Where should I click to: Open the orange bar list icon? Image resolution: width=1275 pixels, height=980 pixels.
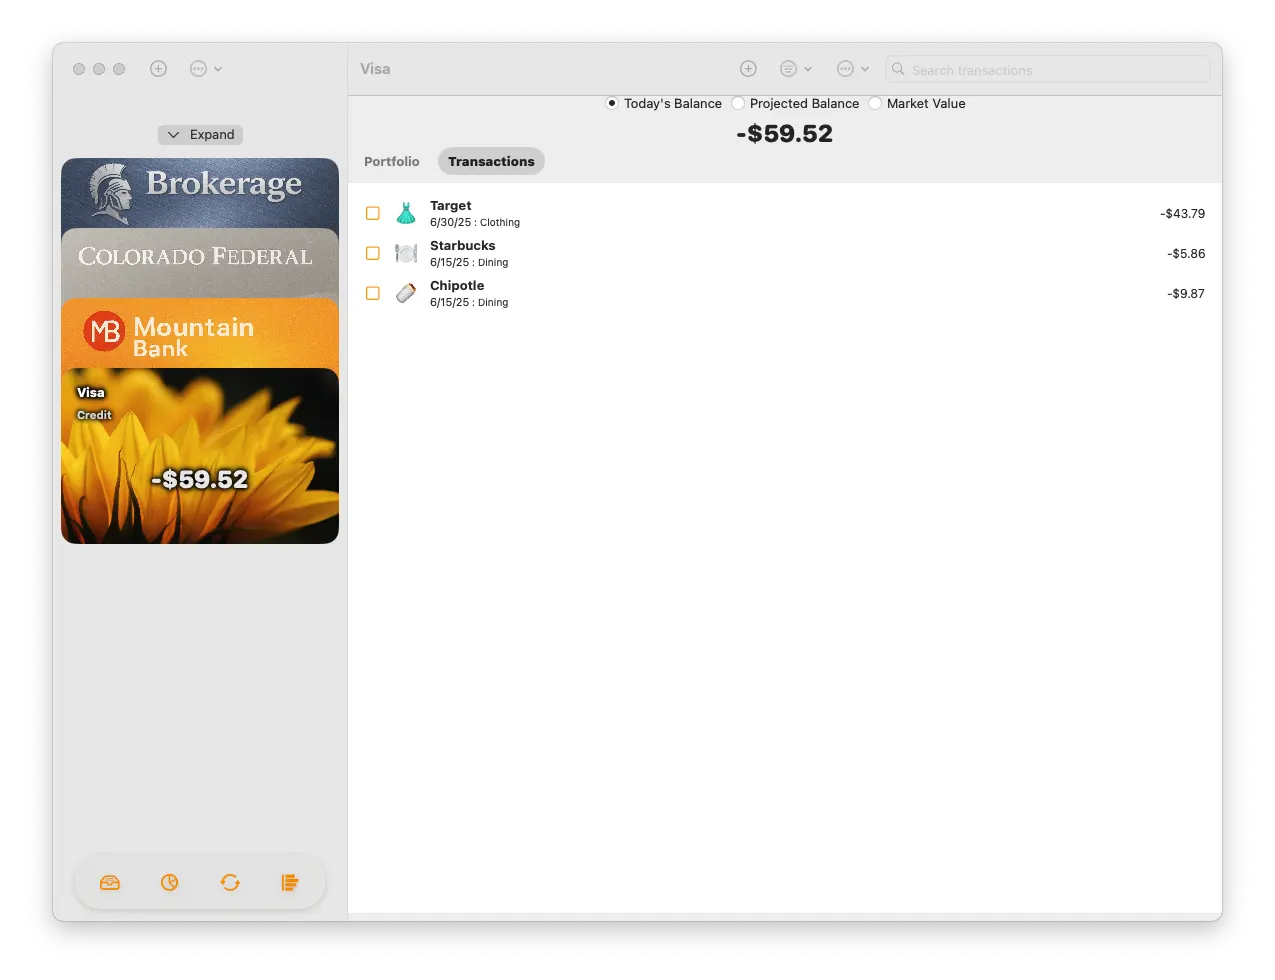[x=290, y=882]
